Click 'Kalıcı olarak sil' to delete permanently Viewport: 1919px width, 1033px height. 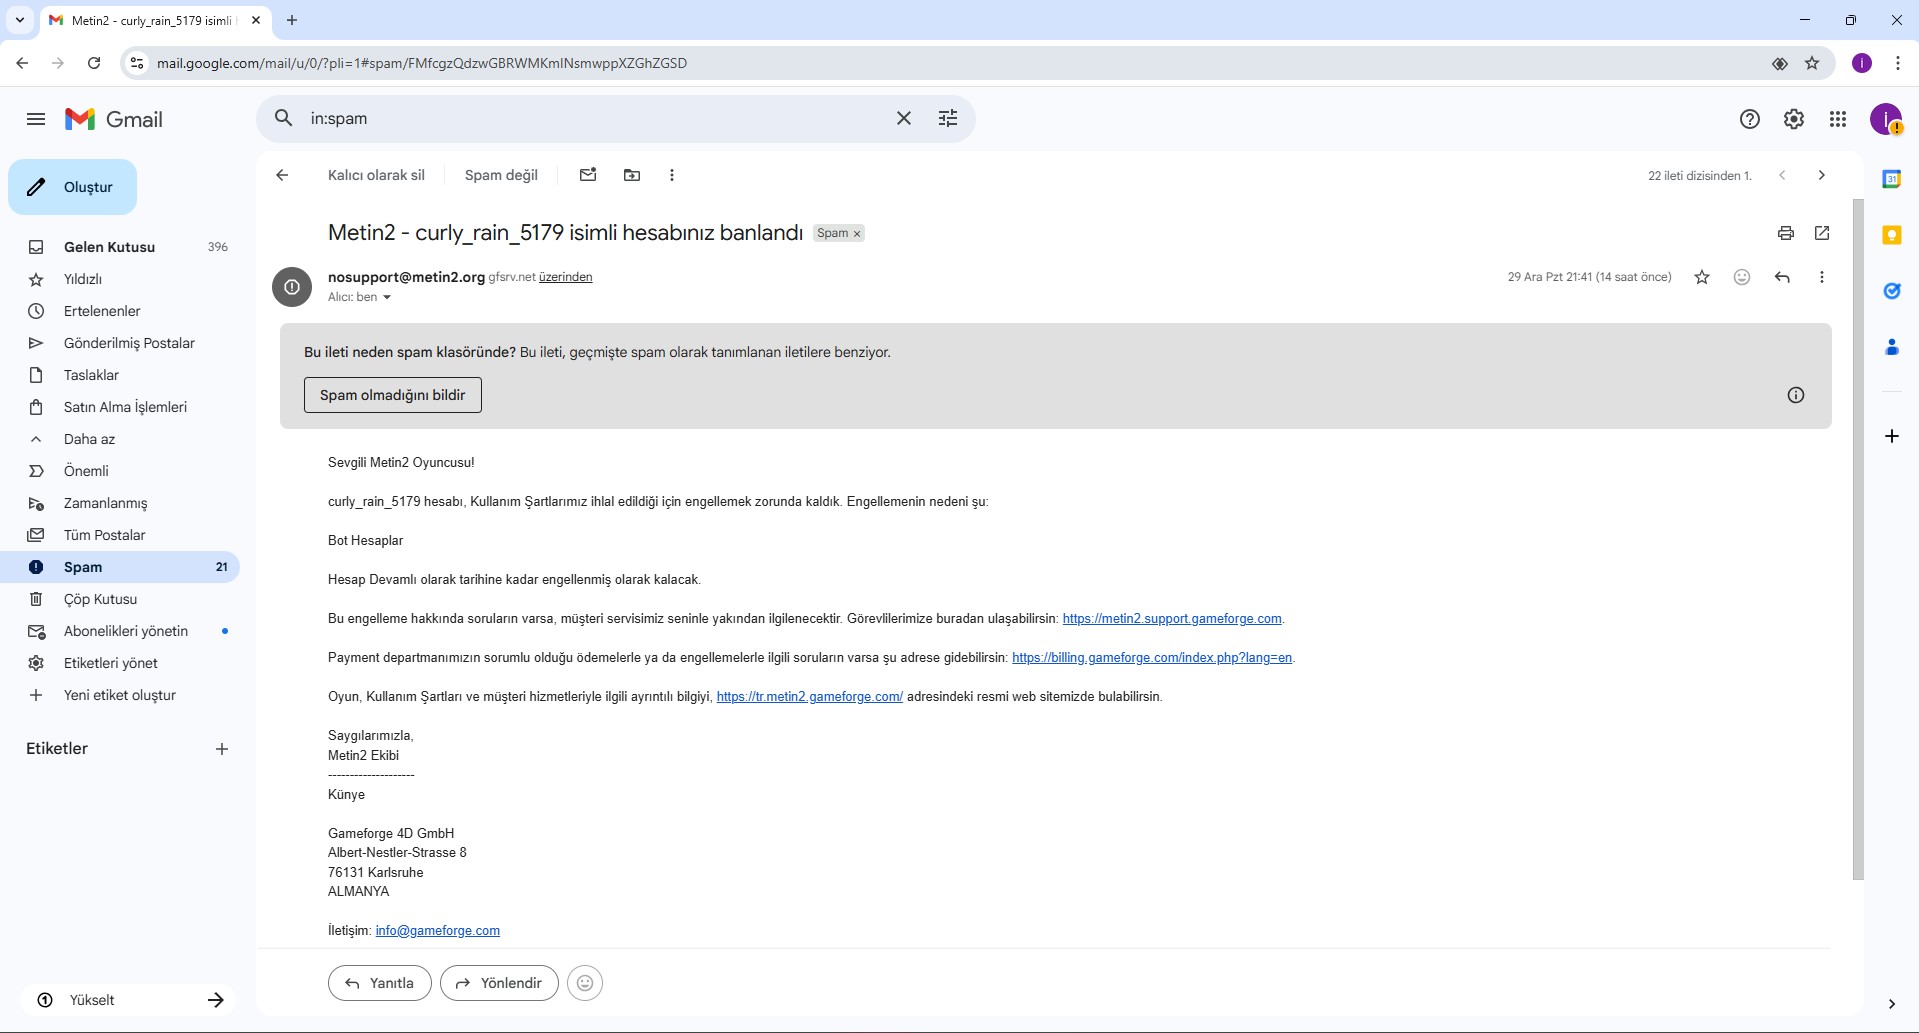(x=376, y=175)
